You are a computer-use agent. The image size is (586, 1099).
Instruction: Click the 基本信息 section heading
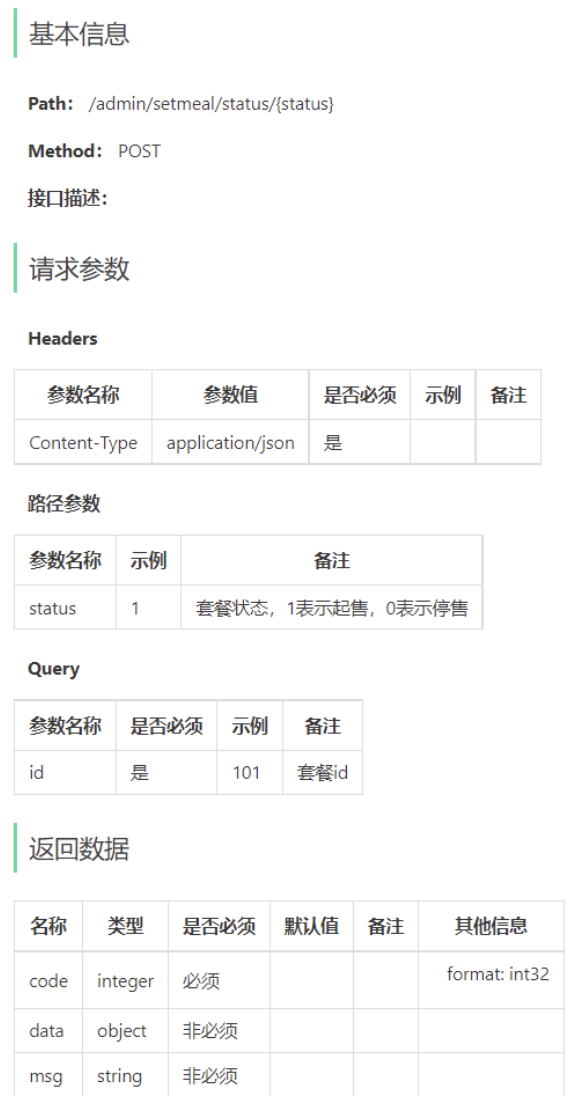click(79, 34)
